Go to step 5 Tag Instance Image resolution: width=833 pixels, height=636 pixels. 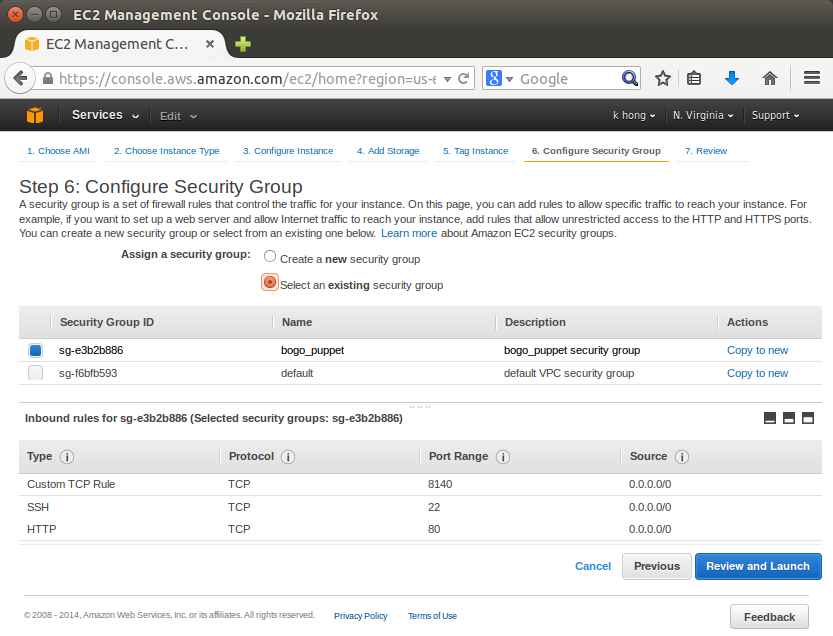475,151
